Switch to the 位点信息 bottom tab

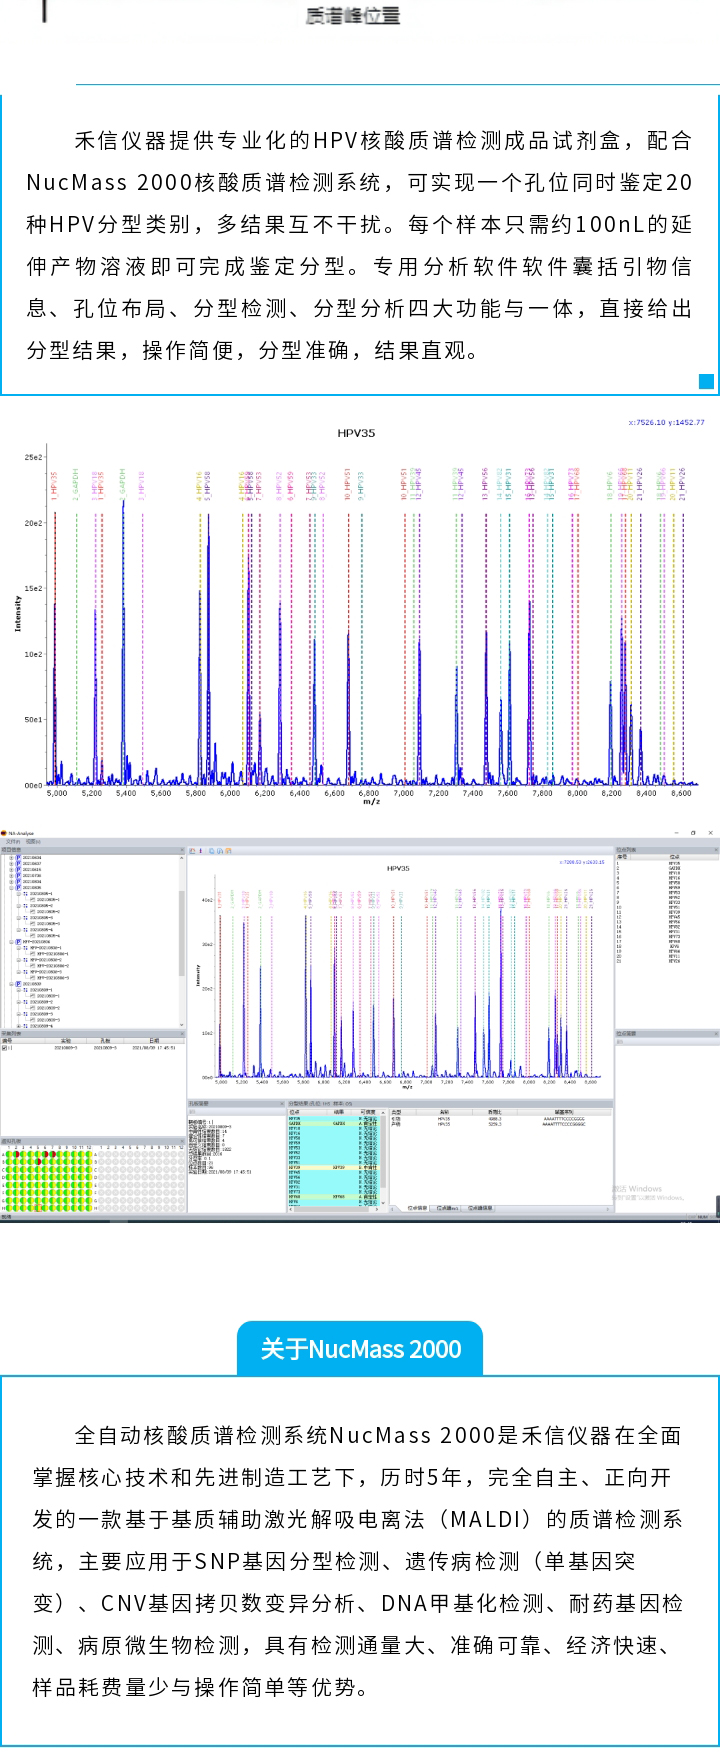(417, 1208)
